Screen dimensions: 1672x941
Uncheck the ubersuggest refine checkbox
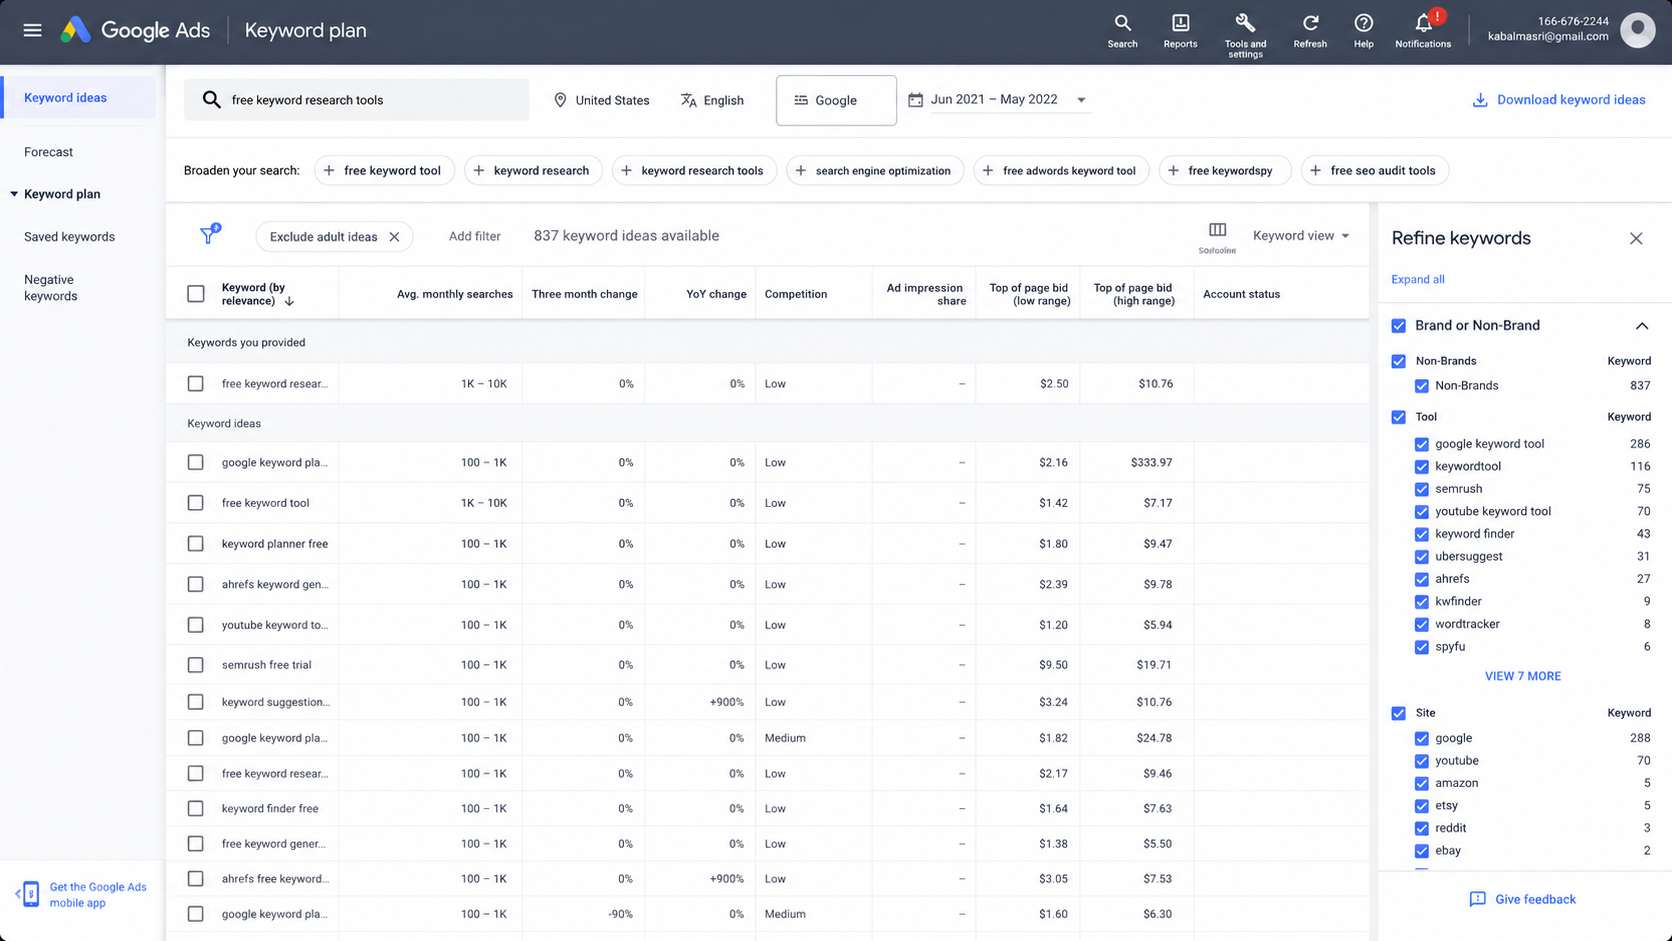1422,557
